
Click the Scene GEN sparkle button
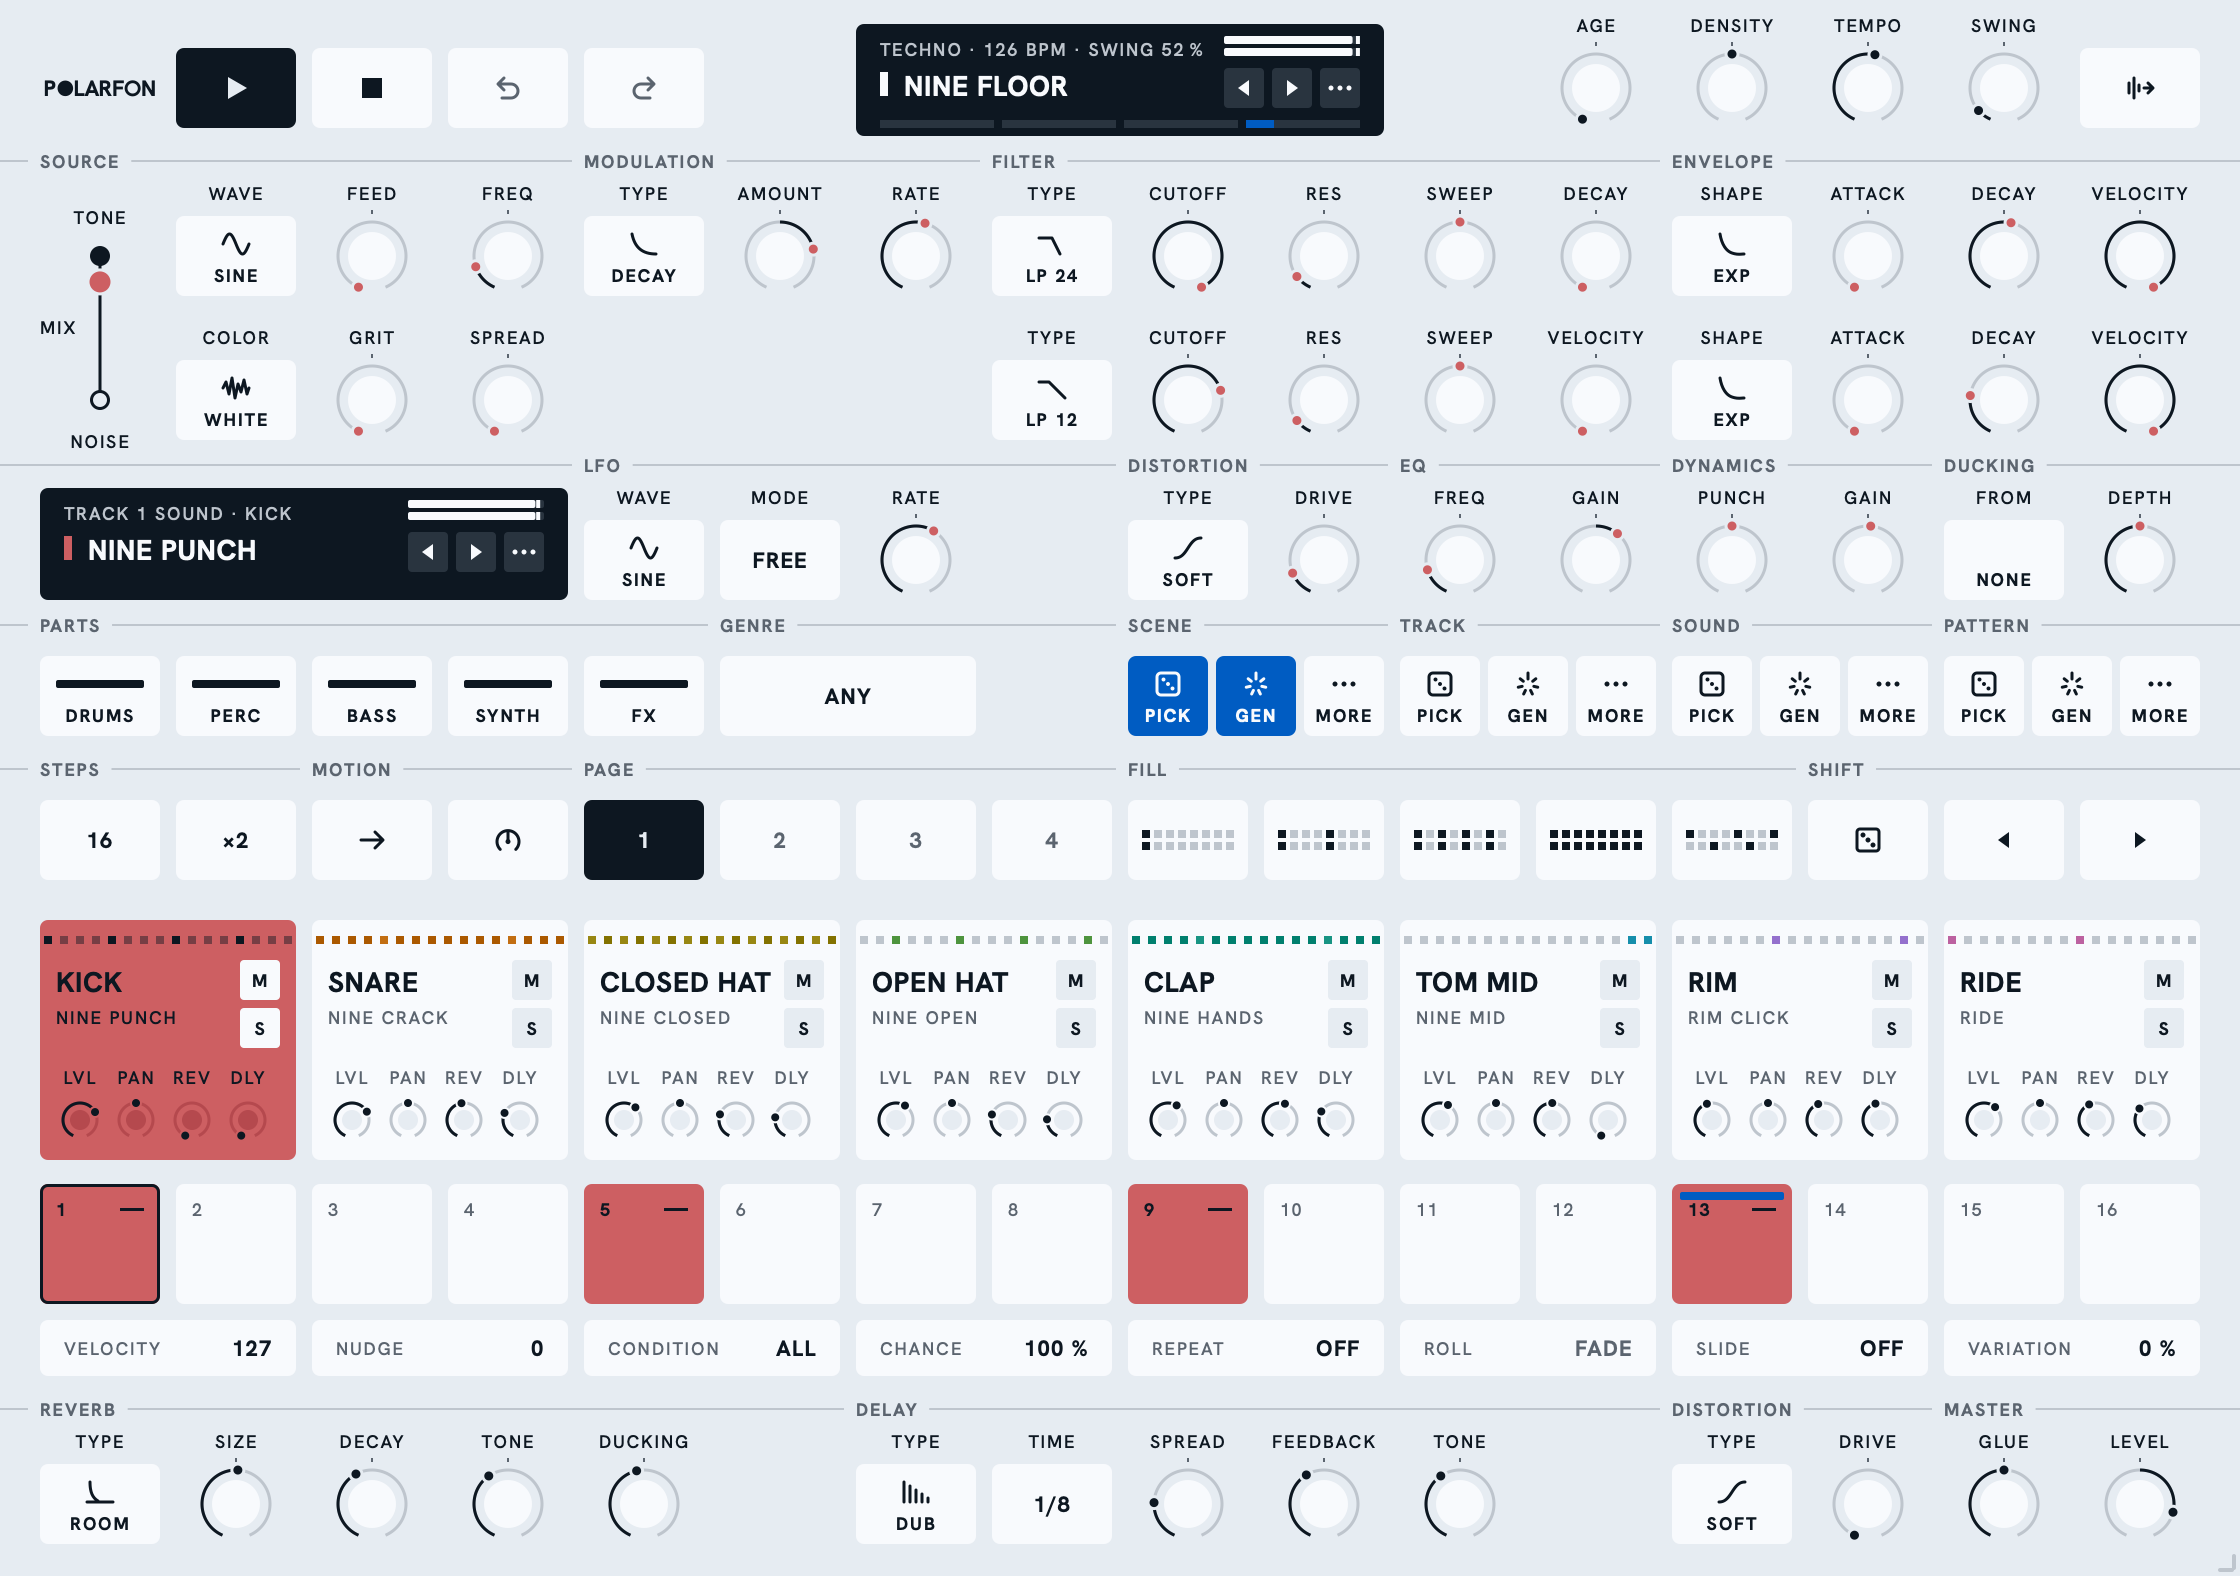[1256, 696]
